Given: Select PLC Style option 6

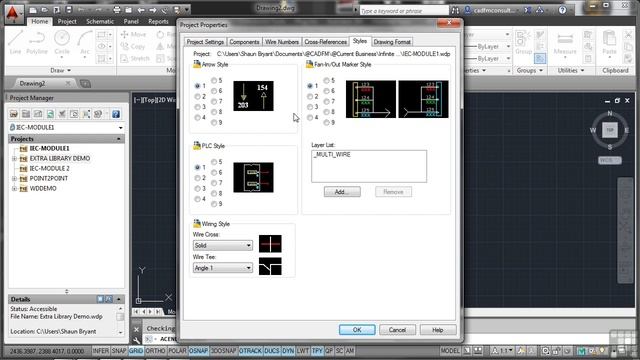Looking at the screenshot, I should pos(214,173).
